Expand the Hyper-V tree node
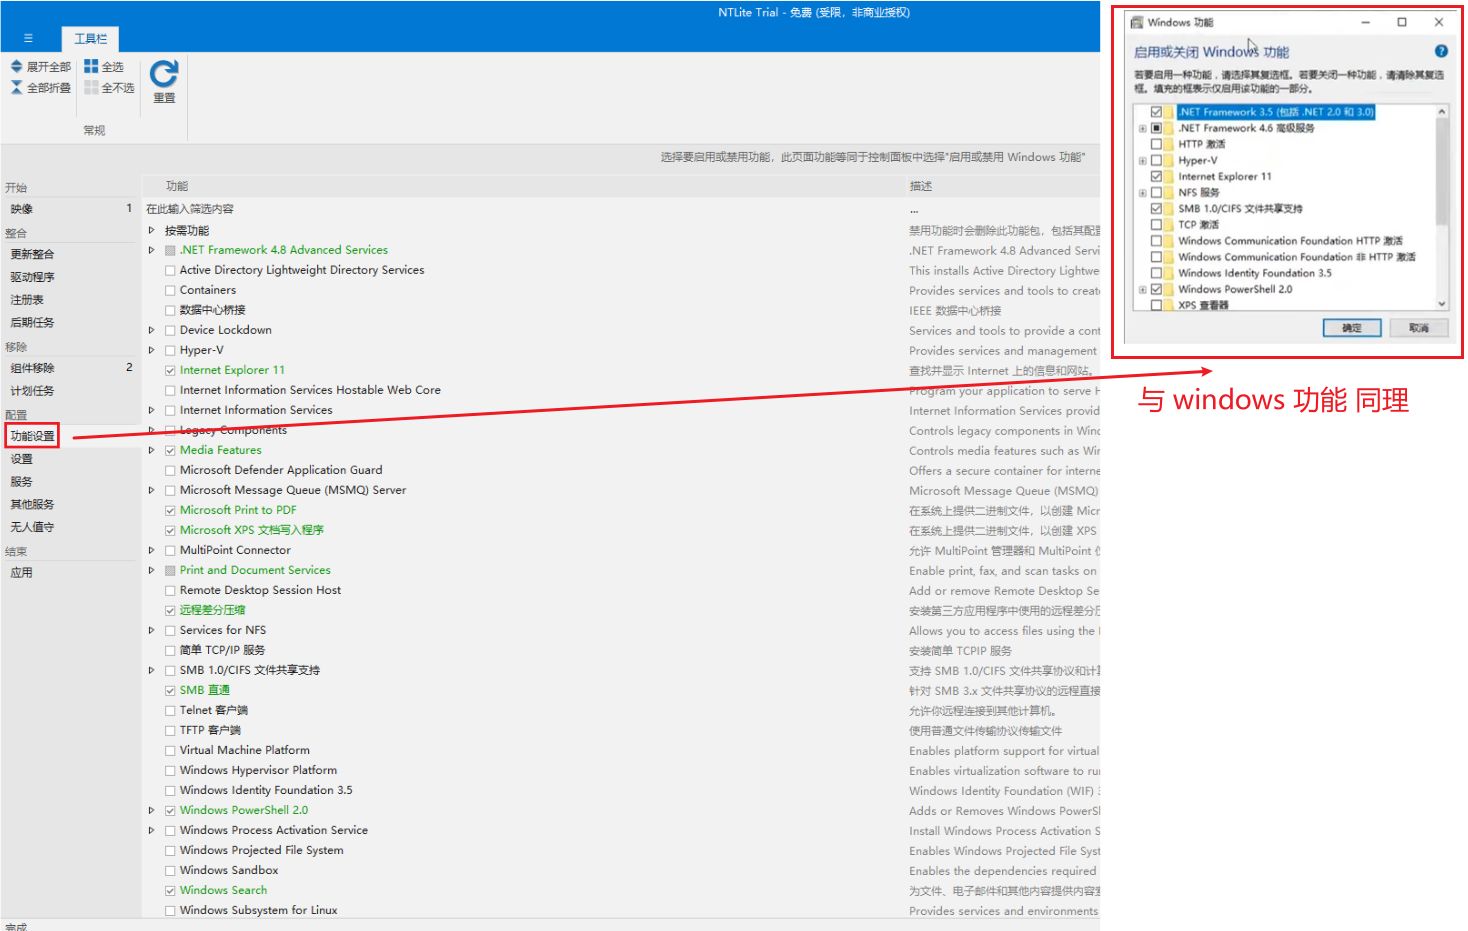Screen dimensions: 1468x931 [152, 350]
